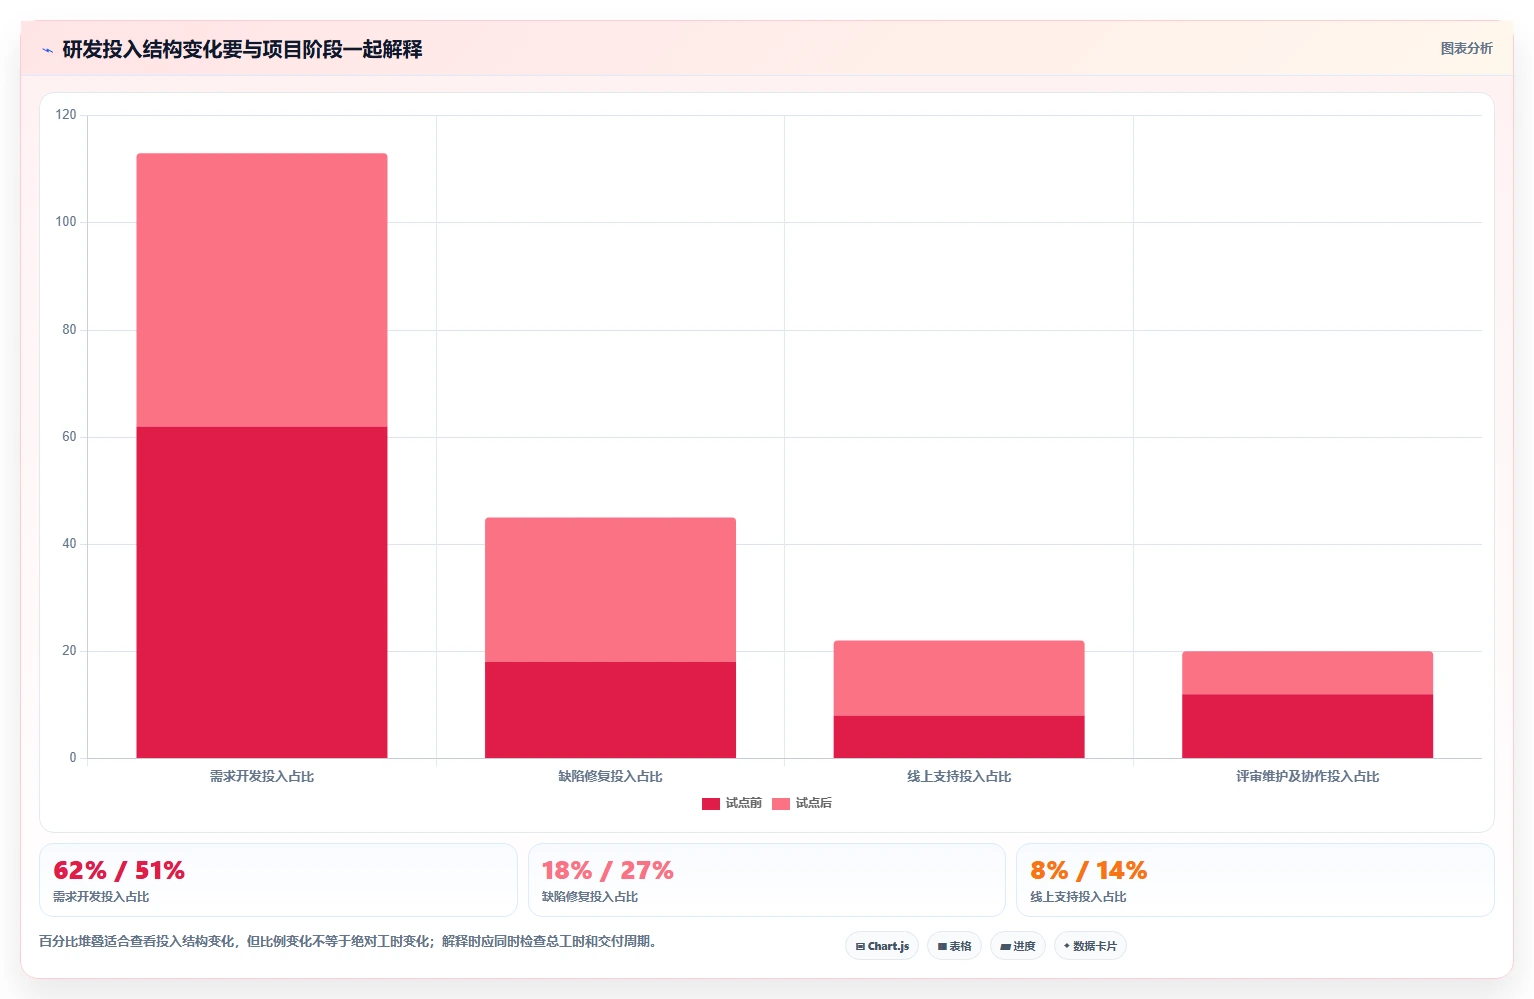Click the small chart icon before the title

coord(47,50)
